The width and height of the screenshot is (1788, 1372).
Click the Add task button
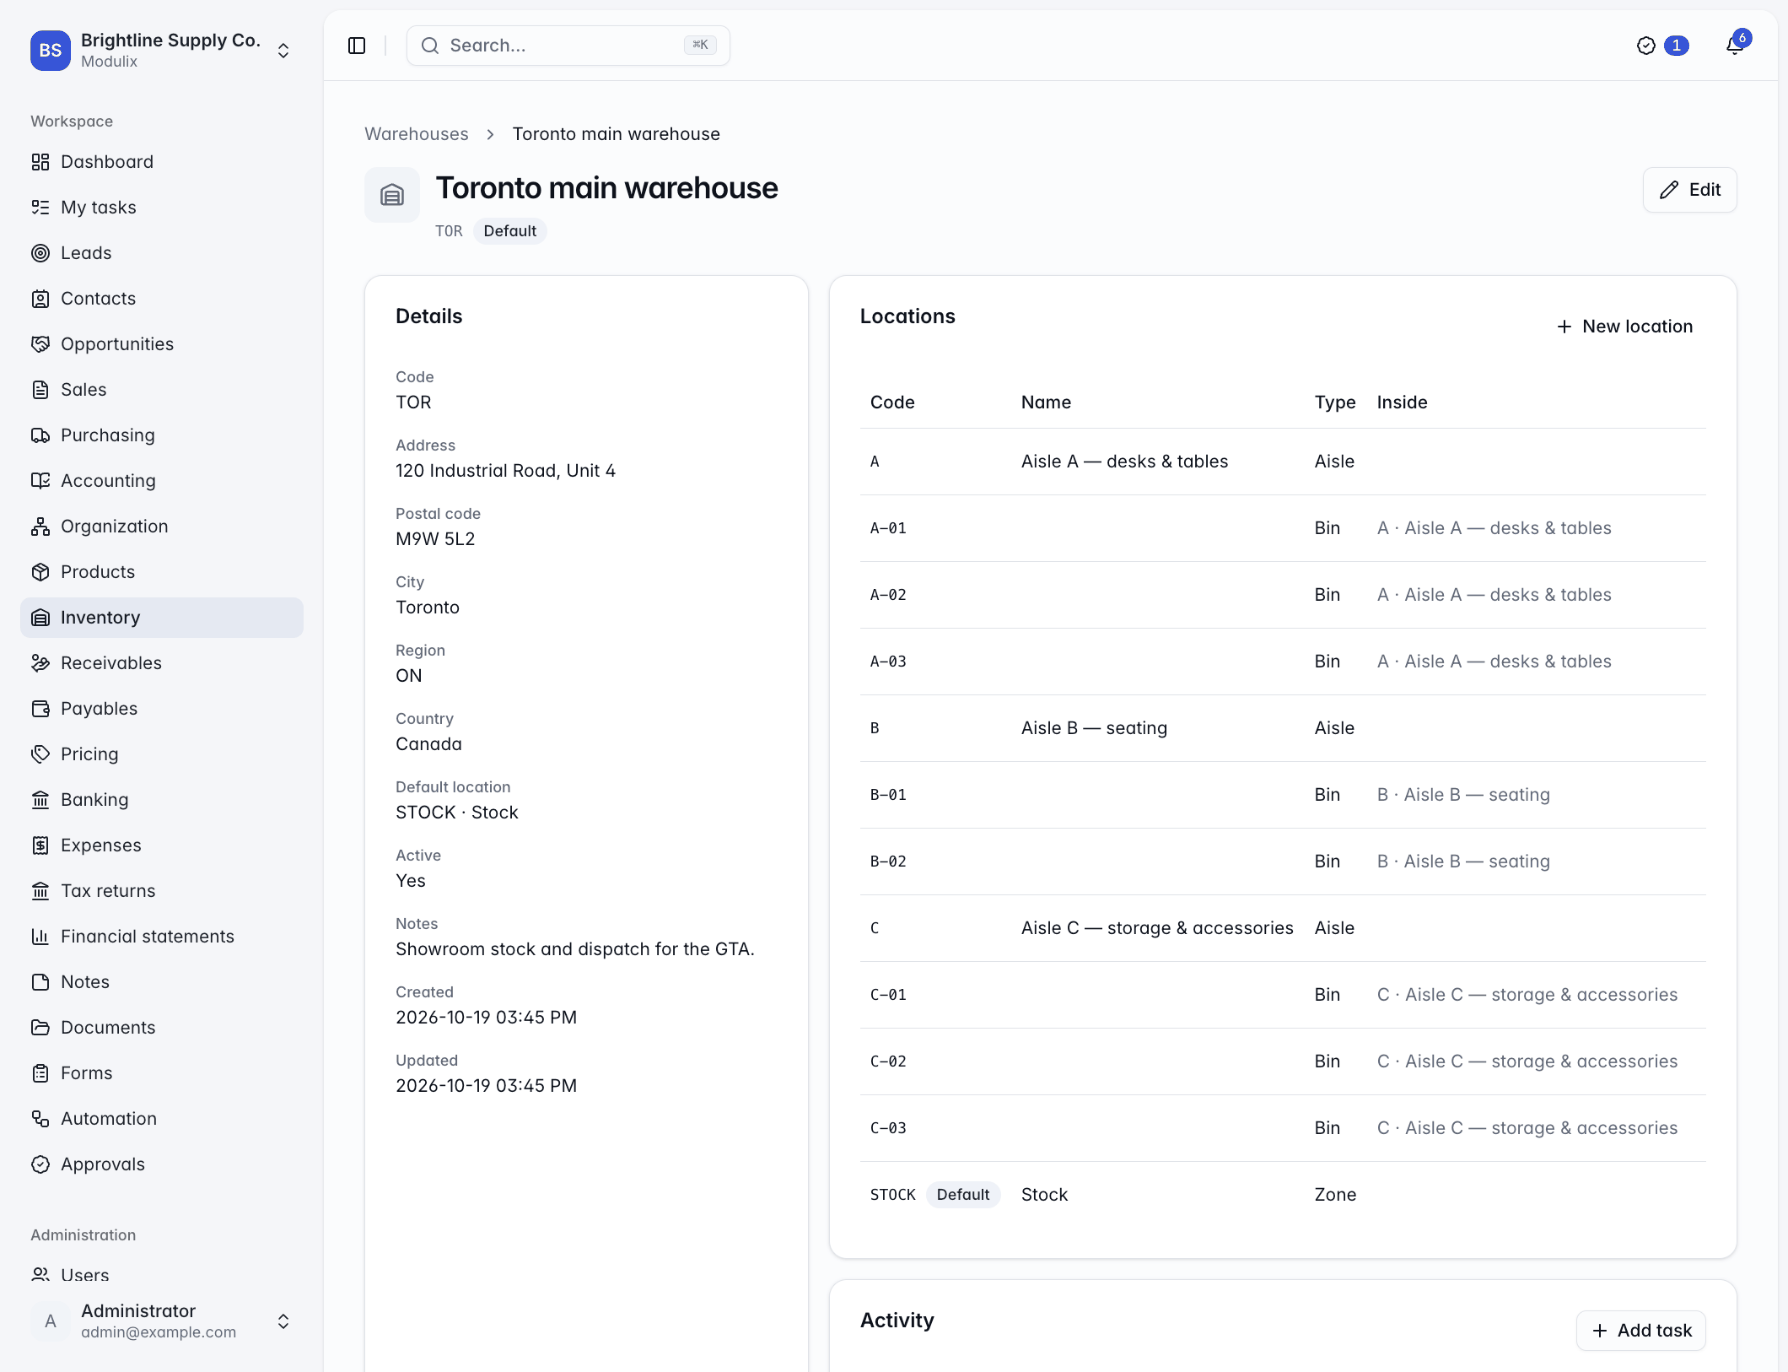tap(1641, 1330)
